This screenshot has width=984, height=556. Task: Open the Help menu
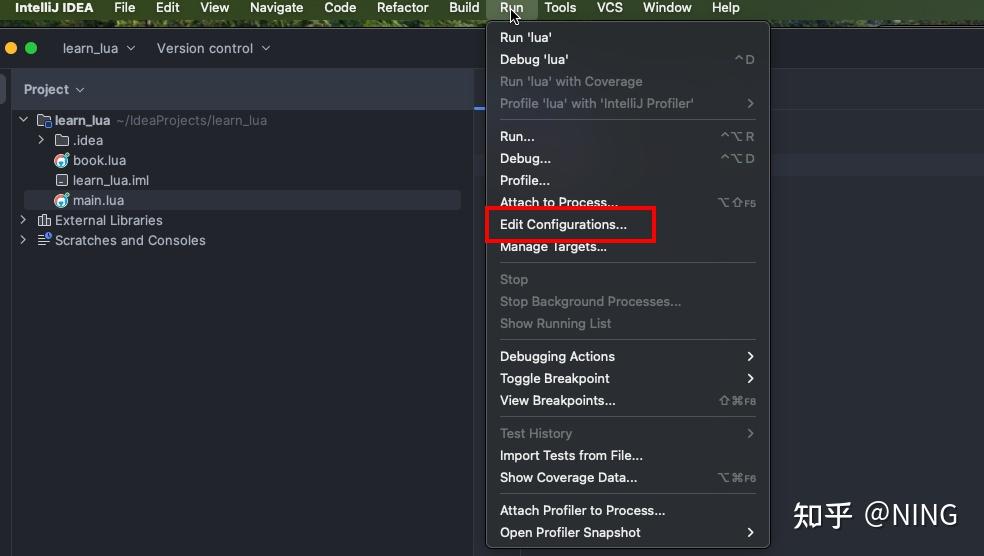(725, 8)
